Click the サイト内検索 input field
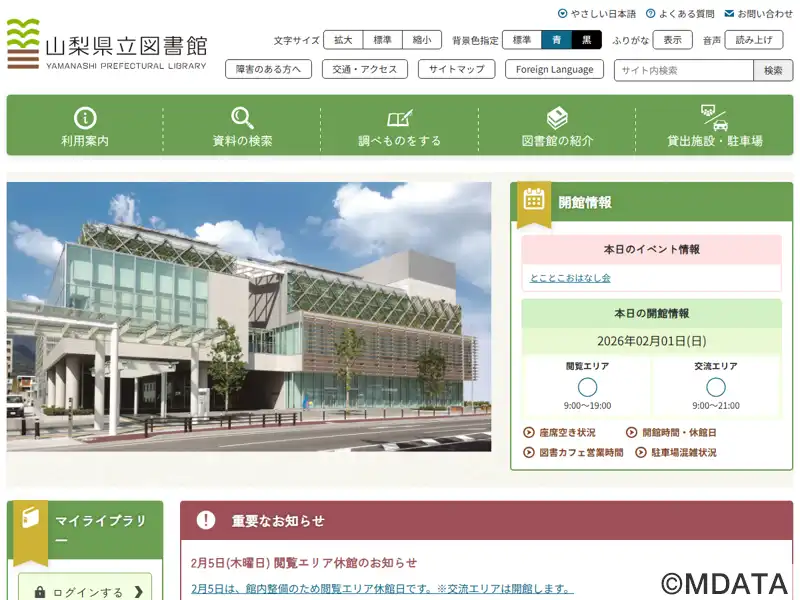800x600 pixels. tap(683, 70)
